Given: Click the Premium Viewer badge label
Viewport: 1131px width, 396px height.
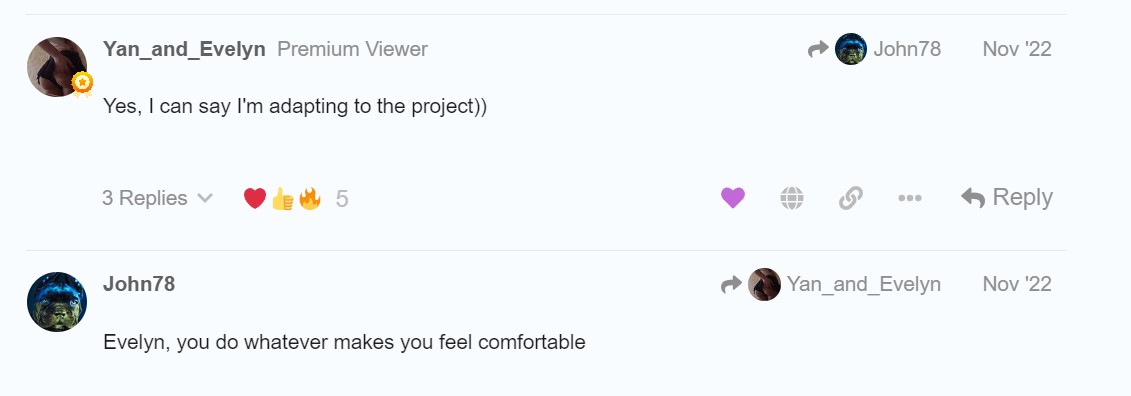Looking at the screenshot, I should (x=353, y=49).
